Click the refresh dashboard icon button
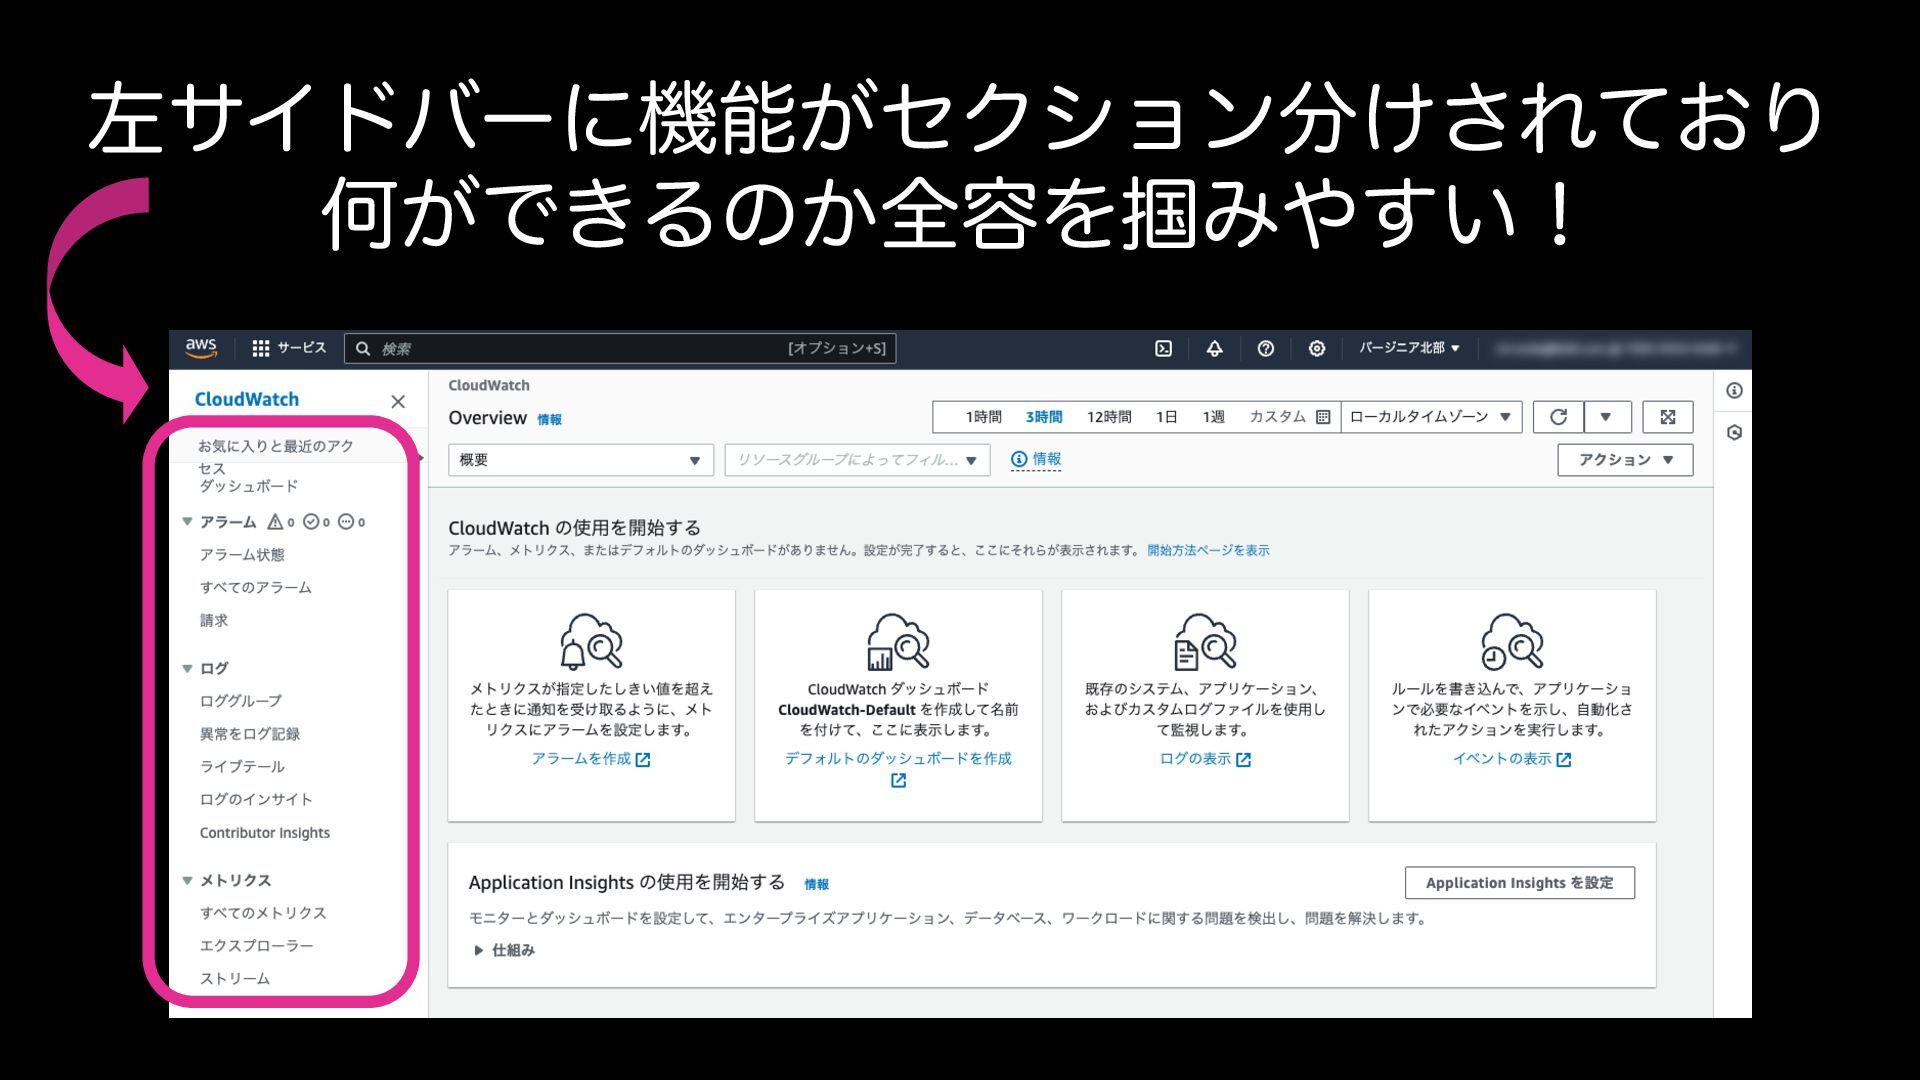1920x1080 pixels. [x=1558, y=417]
